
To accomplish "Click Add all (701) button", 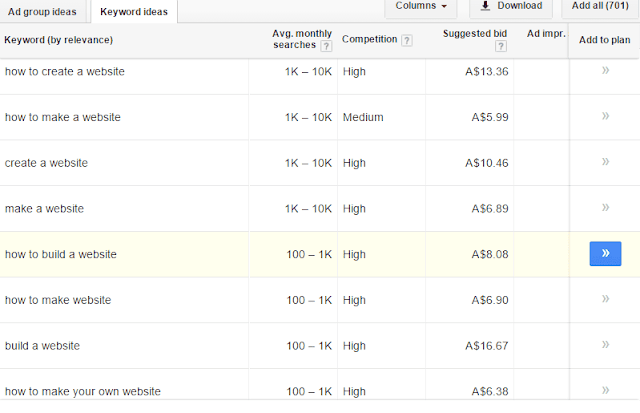I will 600,7.
